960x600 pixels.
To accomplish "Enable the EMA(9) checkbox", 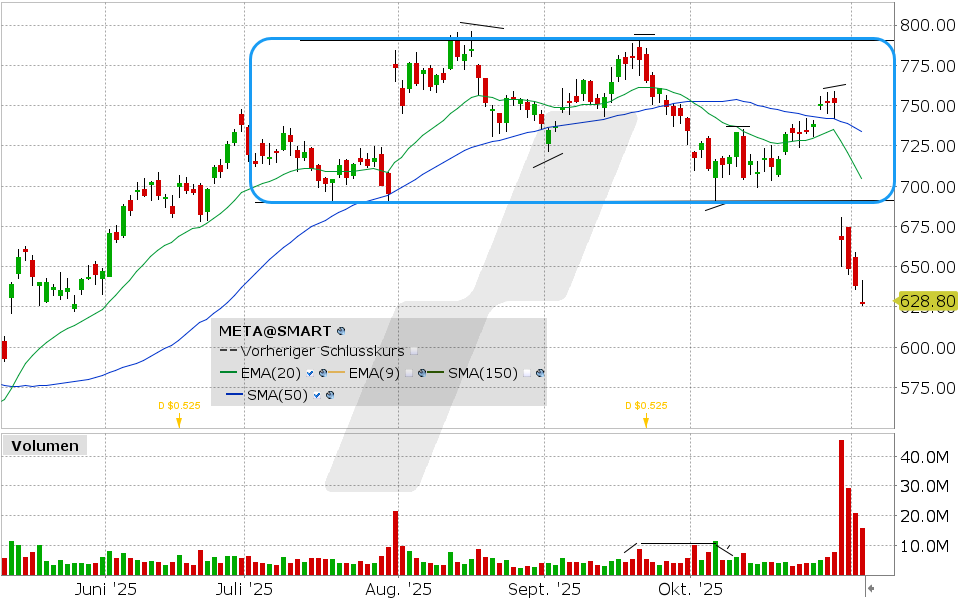I will pos(410,373).
